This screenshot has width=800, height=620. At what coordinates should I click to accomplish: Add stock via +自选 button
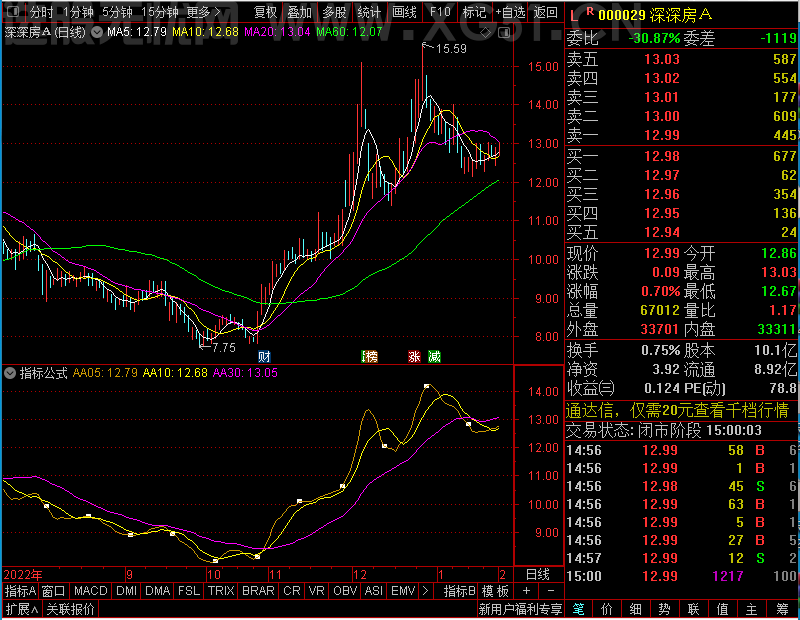point(510,11)
